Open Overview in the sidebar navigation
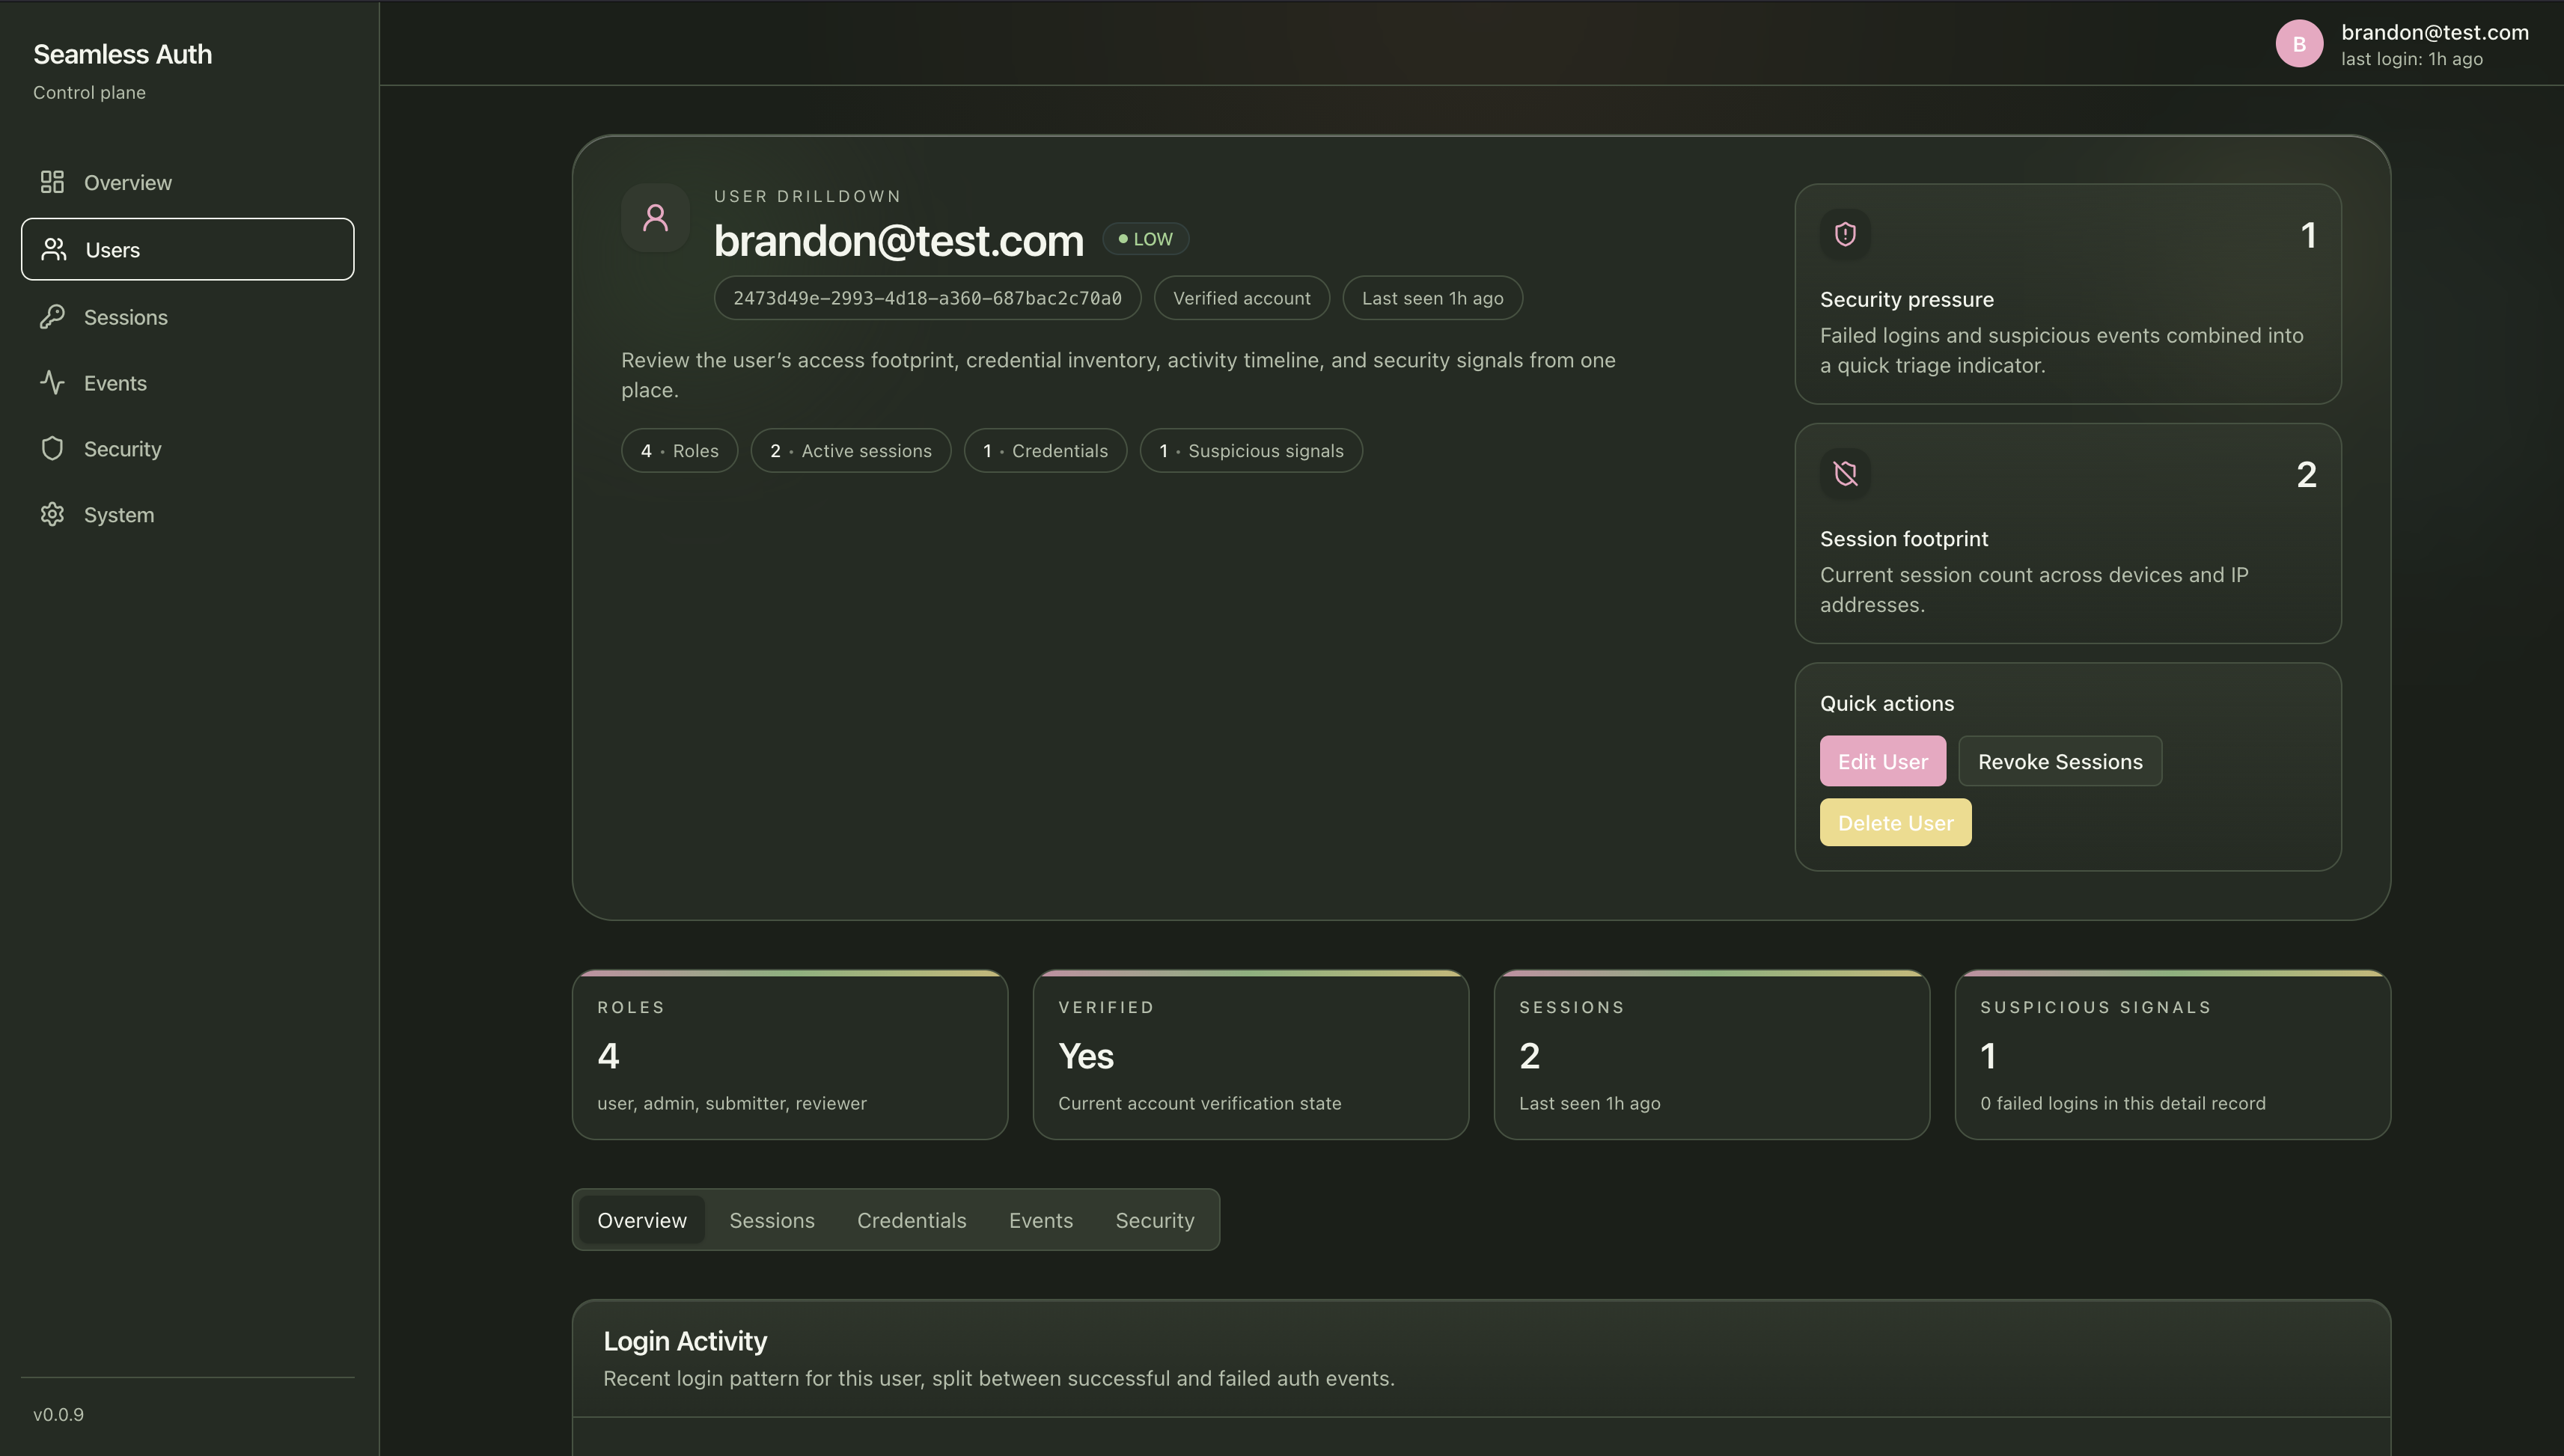 187,182
